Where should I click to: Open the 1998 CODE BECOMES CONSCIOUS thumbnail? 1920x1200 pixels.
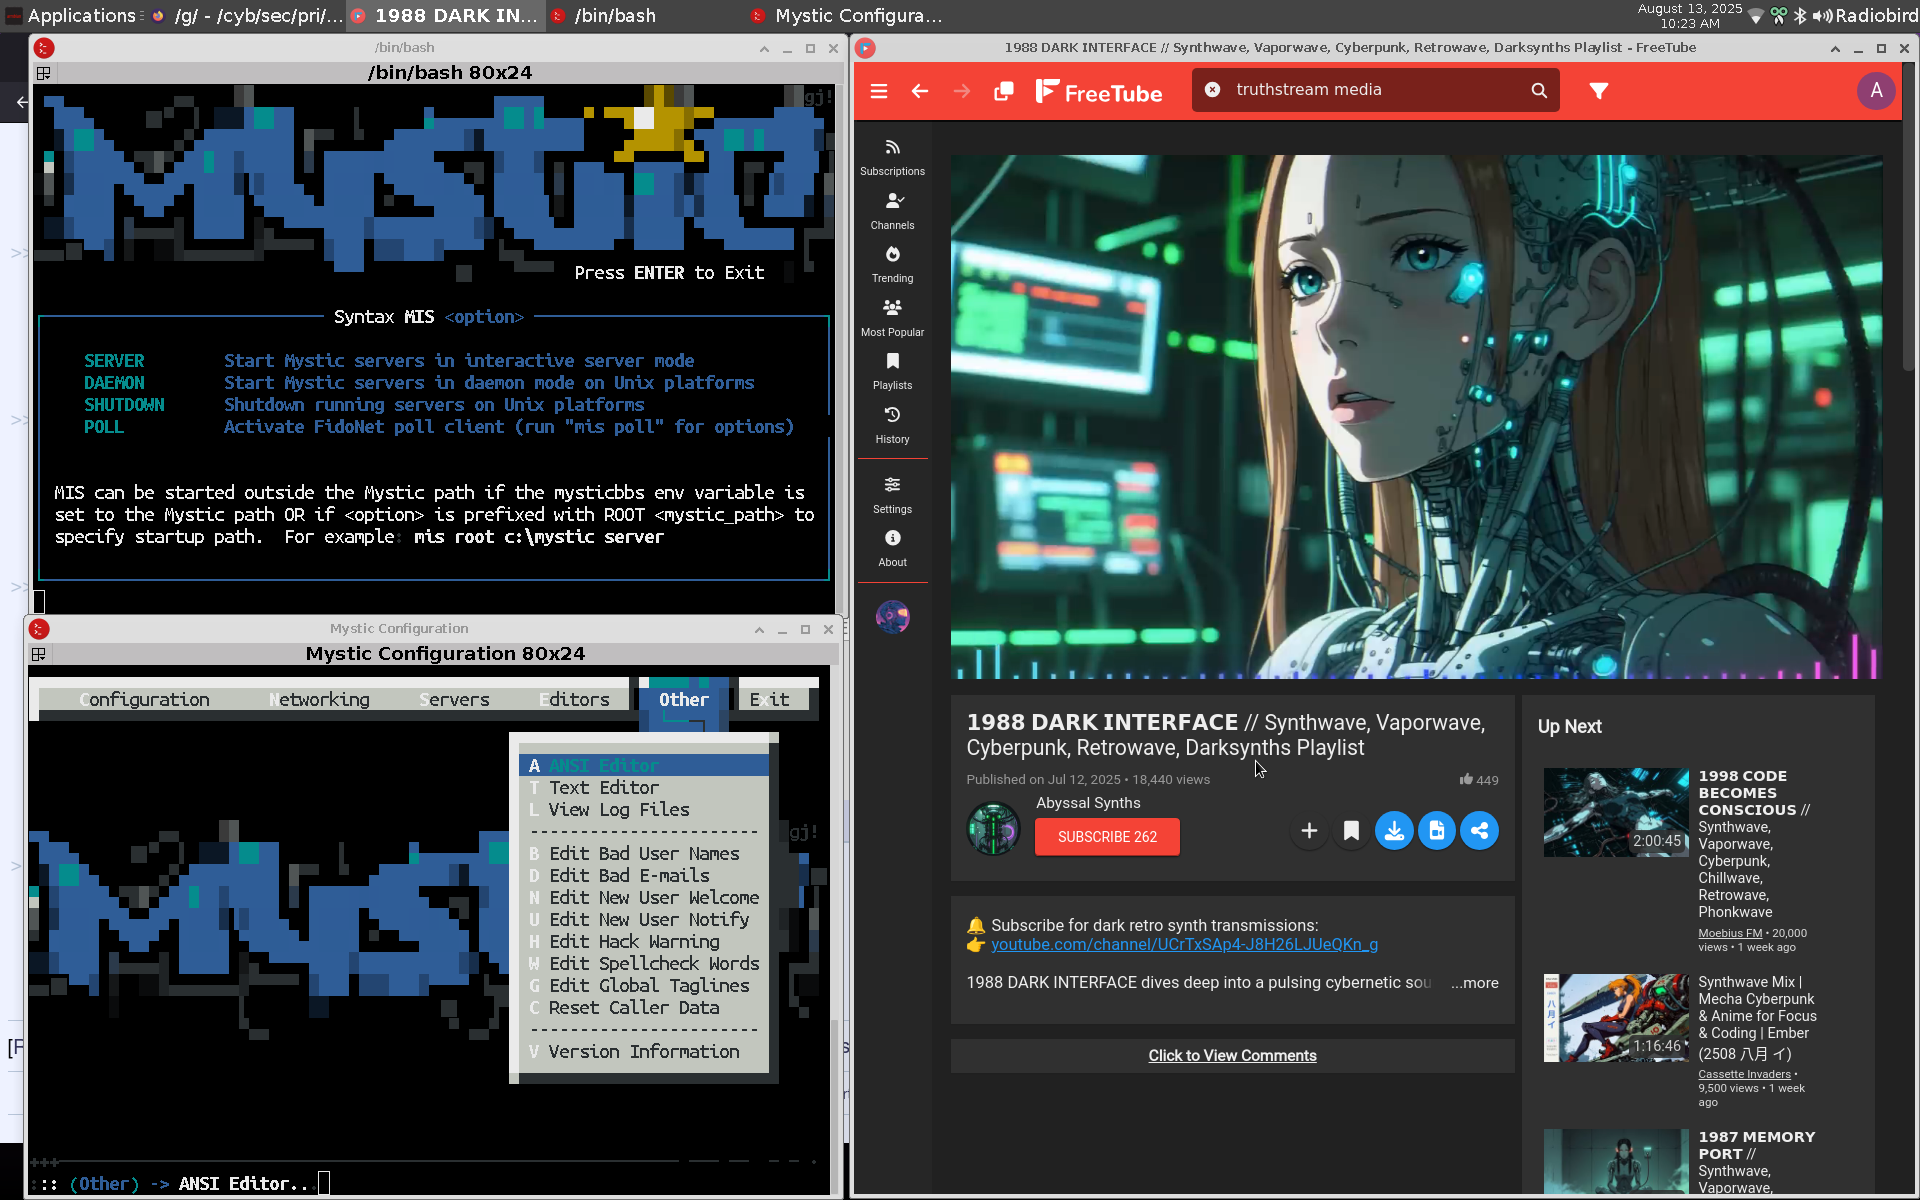pyautogui.click(x=1615, y=812)
